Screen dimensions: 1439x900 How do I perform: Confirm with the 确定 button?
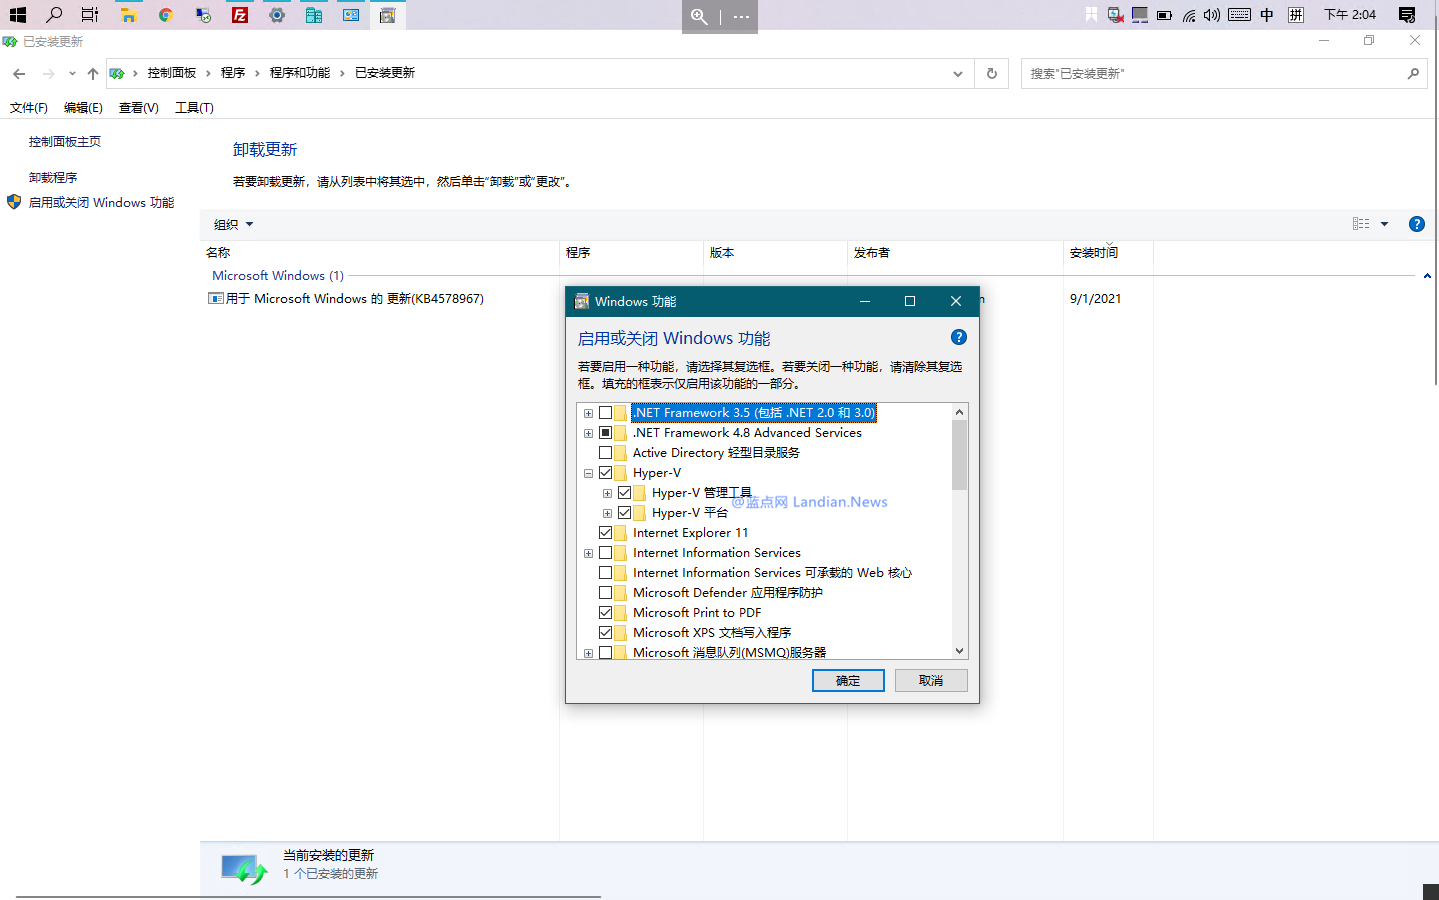(x=848, y=680)
